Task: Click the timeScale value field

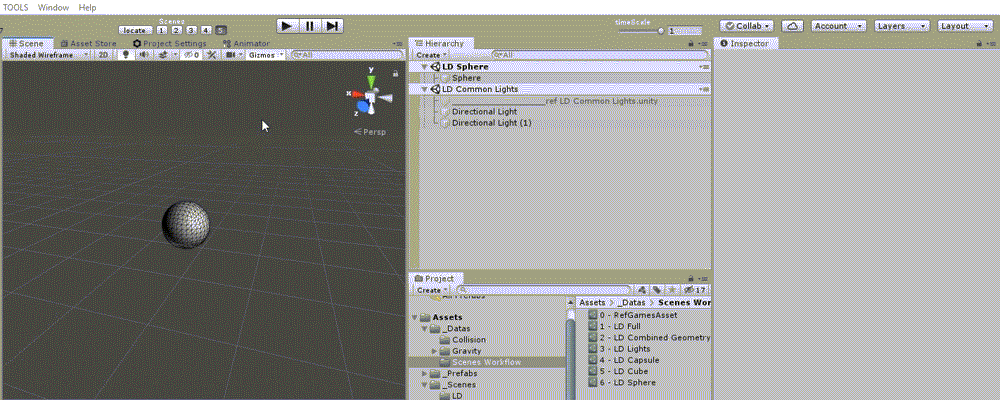Action: click(x=685, y=31)
